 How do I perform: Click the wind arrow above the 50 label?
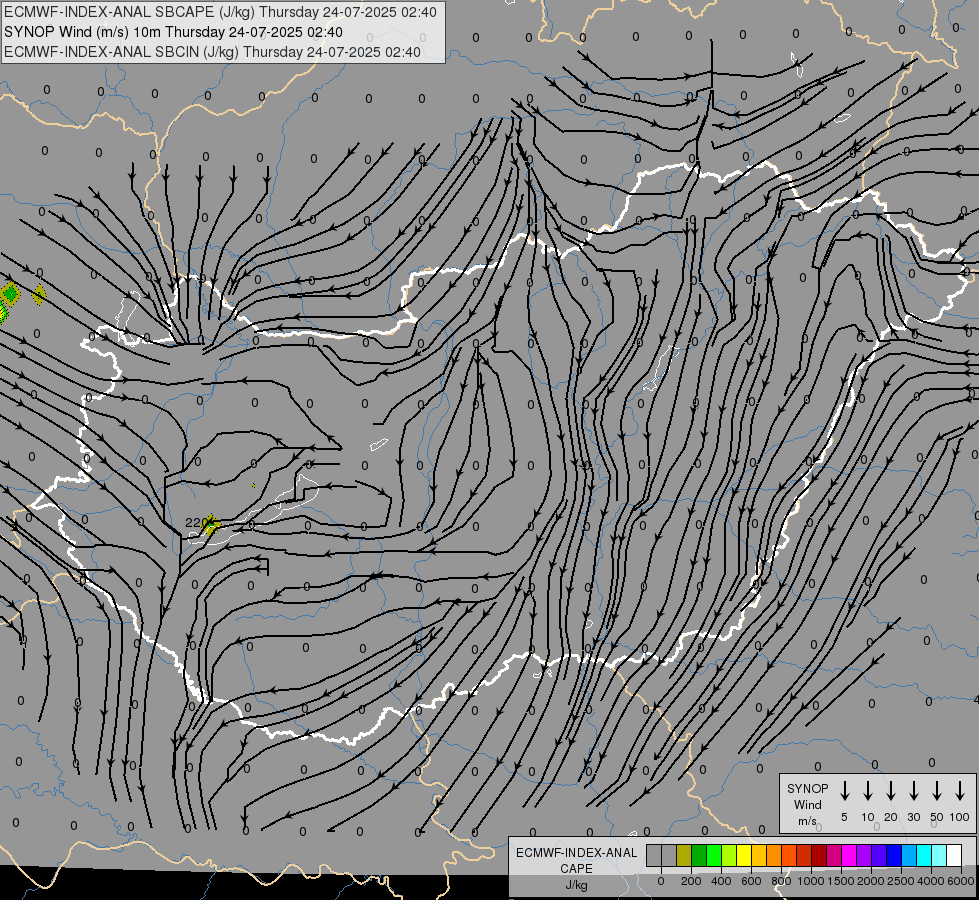click(x=937, y=791)
